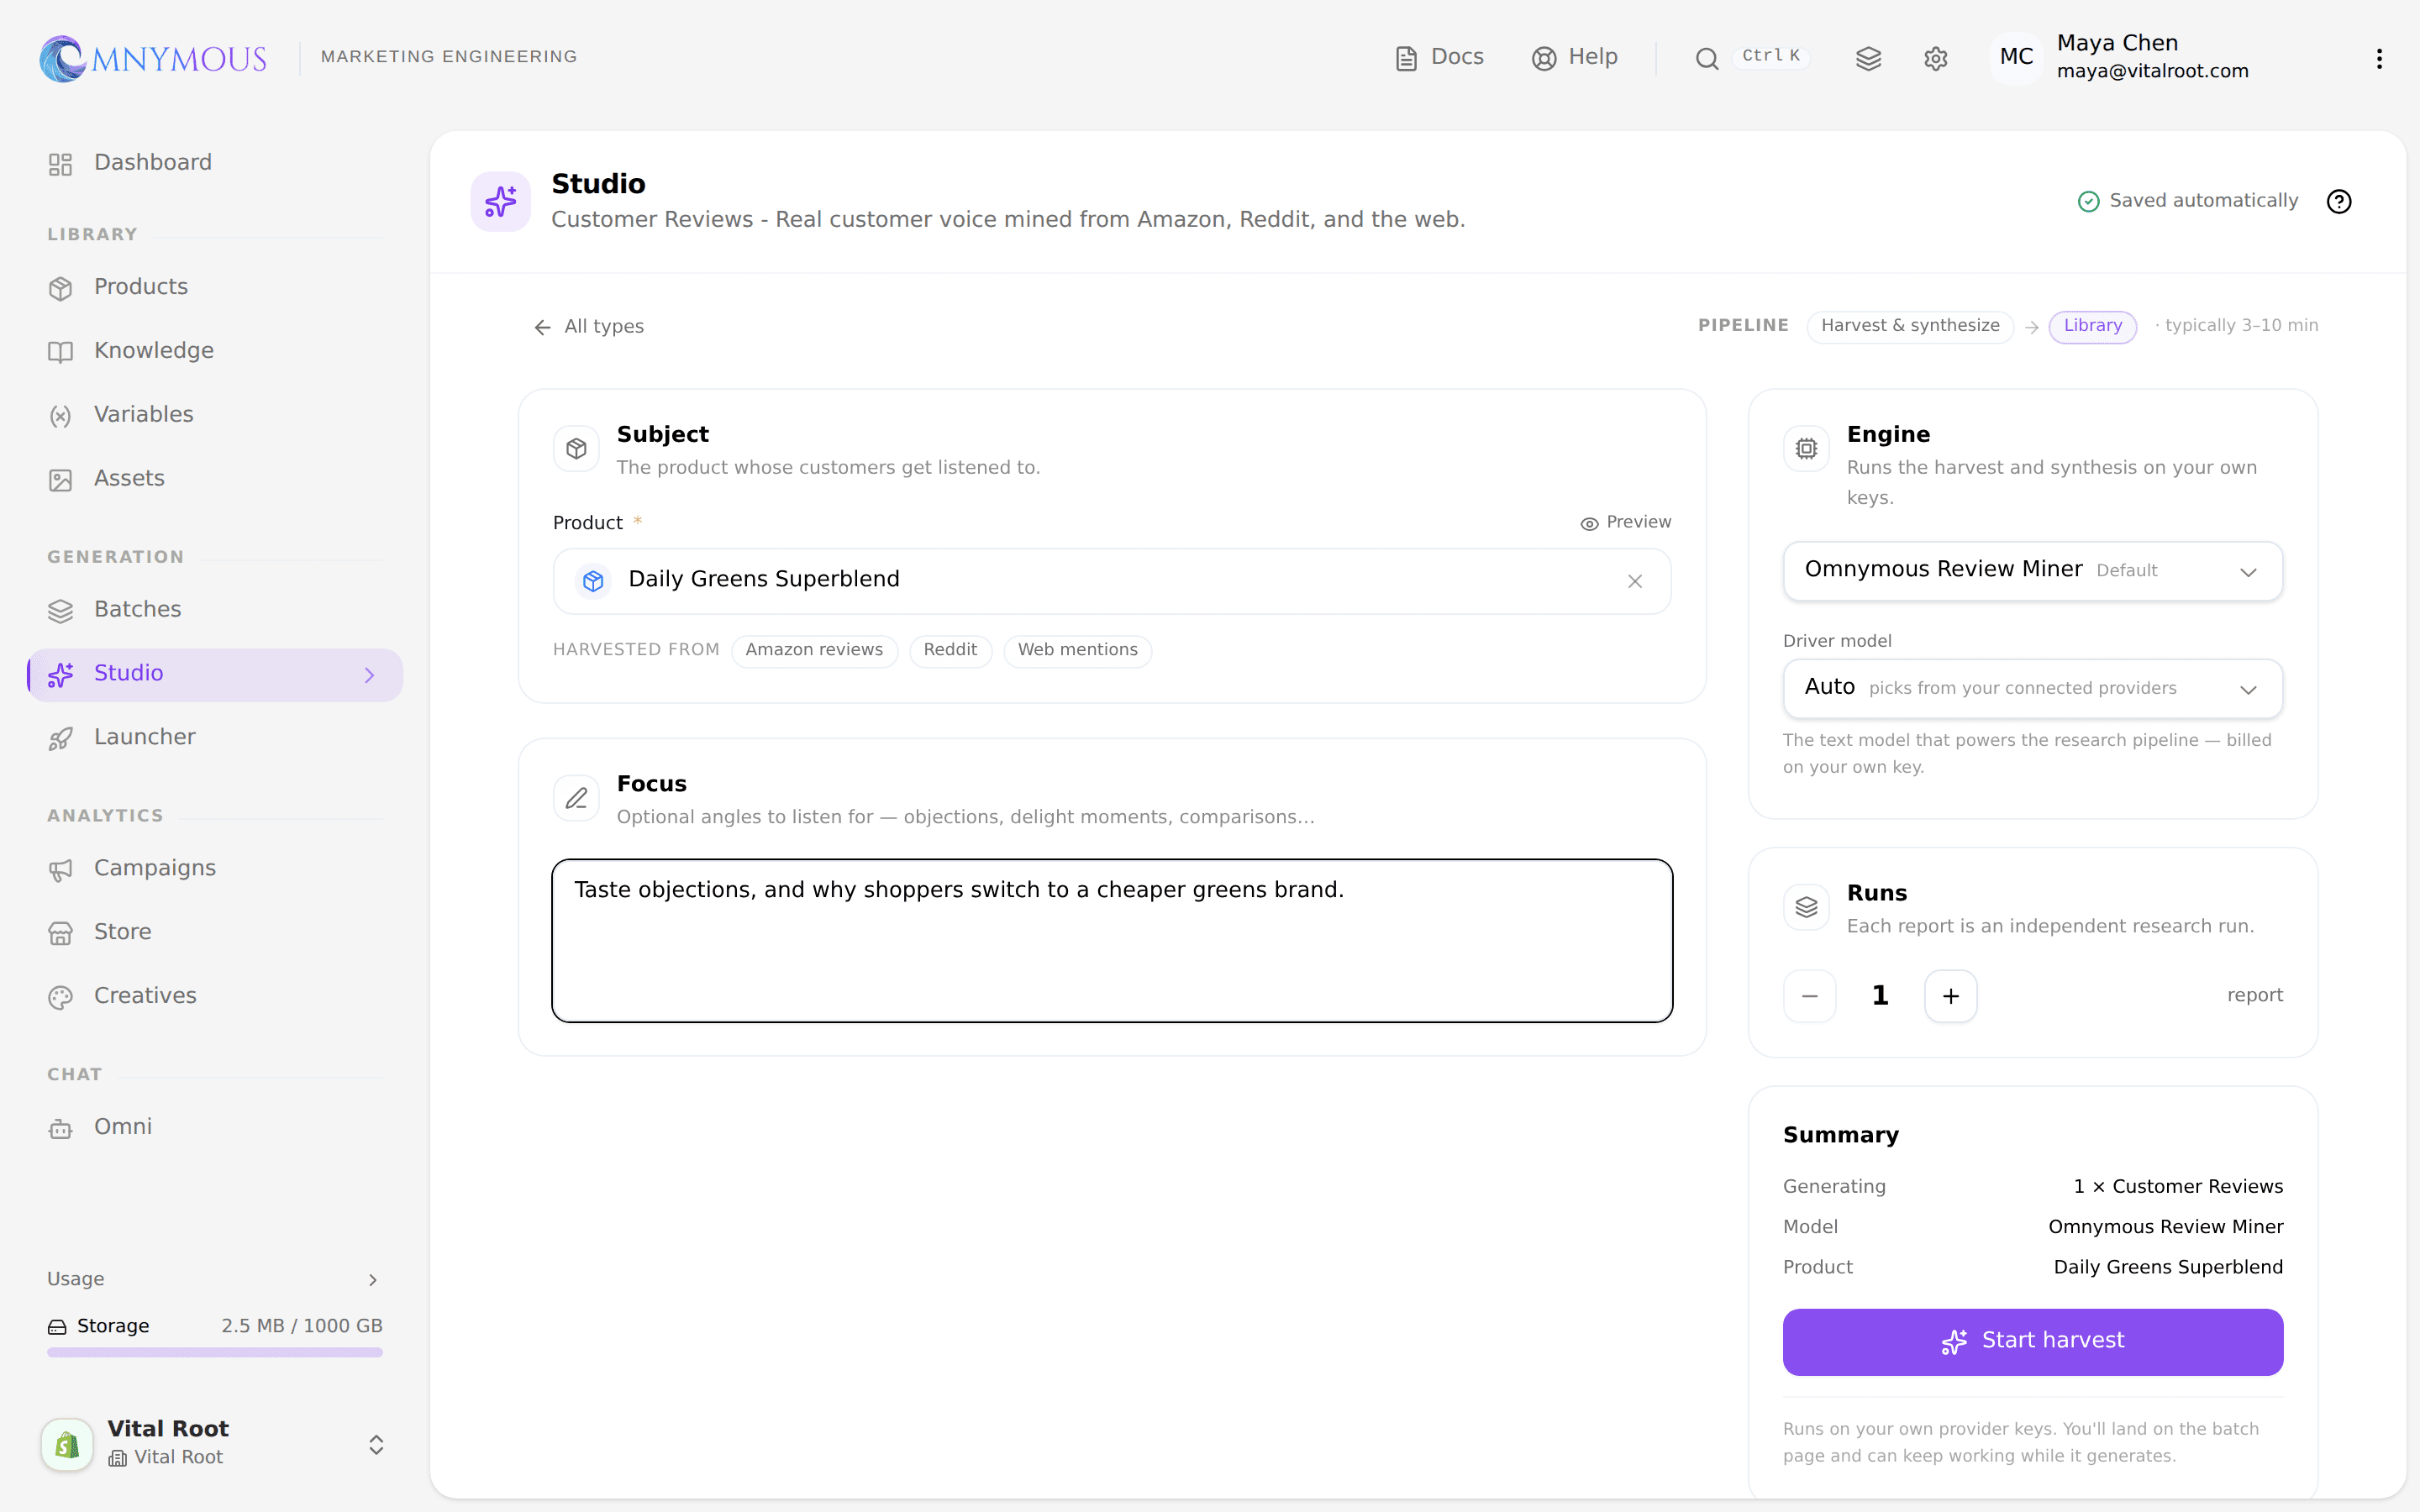Open the Help link
This screenshot has height=1512, width=2420.
click(x=1574, y=57)
